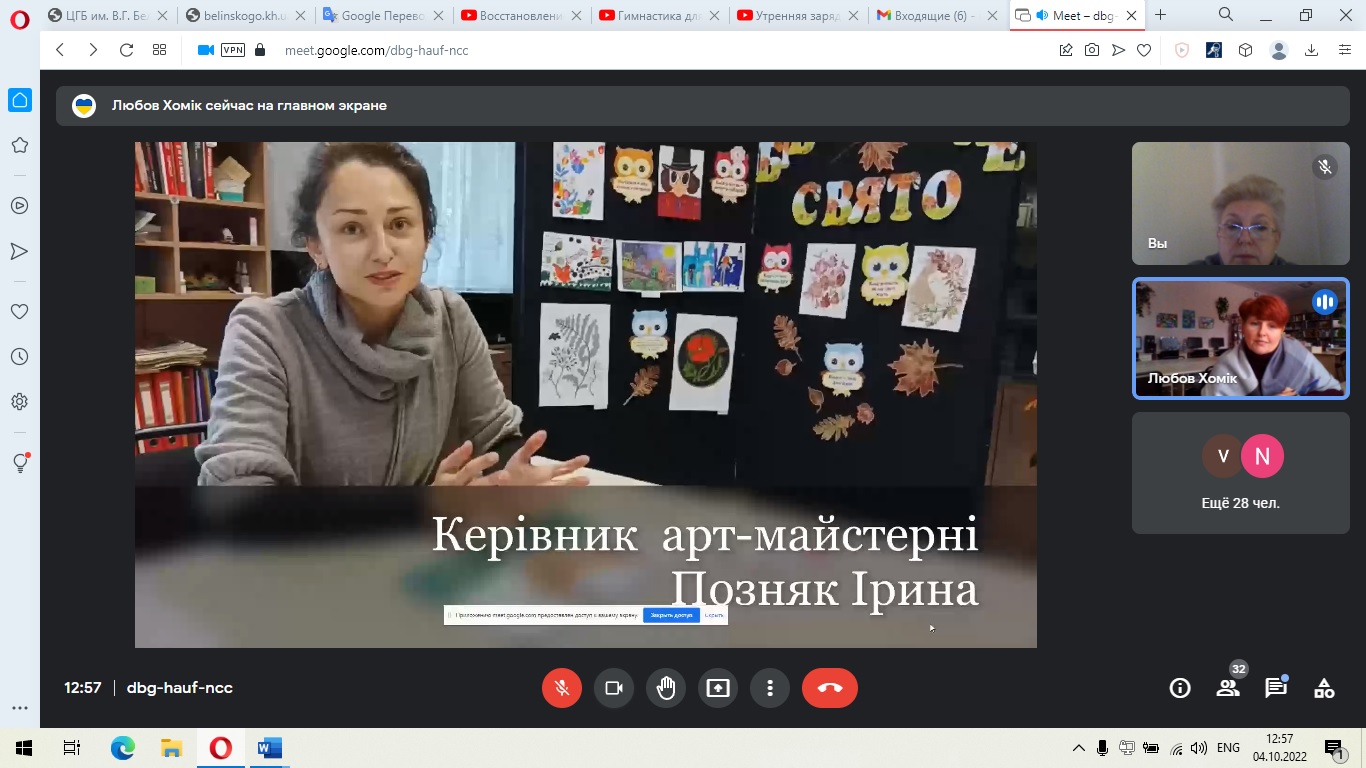
Task: Leave the call with red hang-up button
Action: (829, 688)
